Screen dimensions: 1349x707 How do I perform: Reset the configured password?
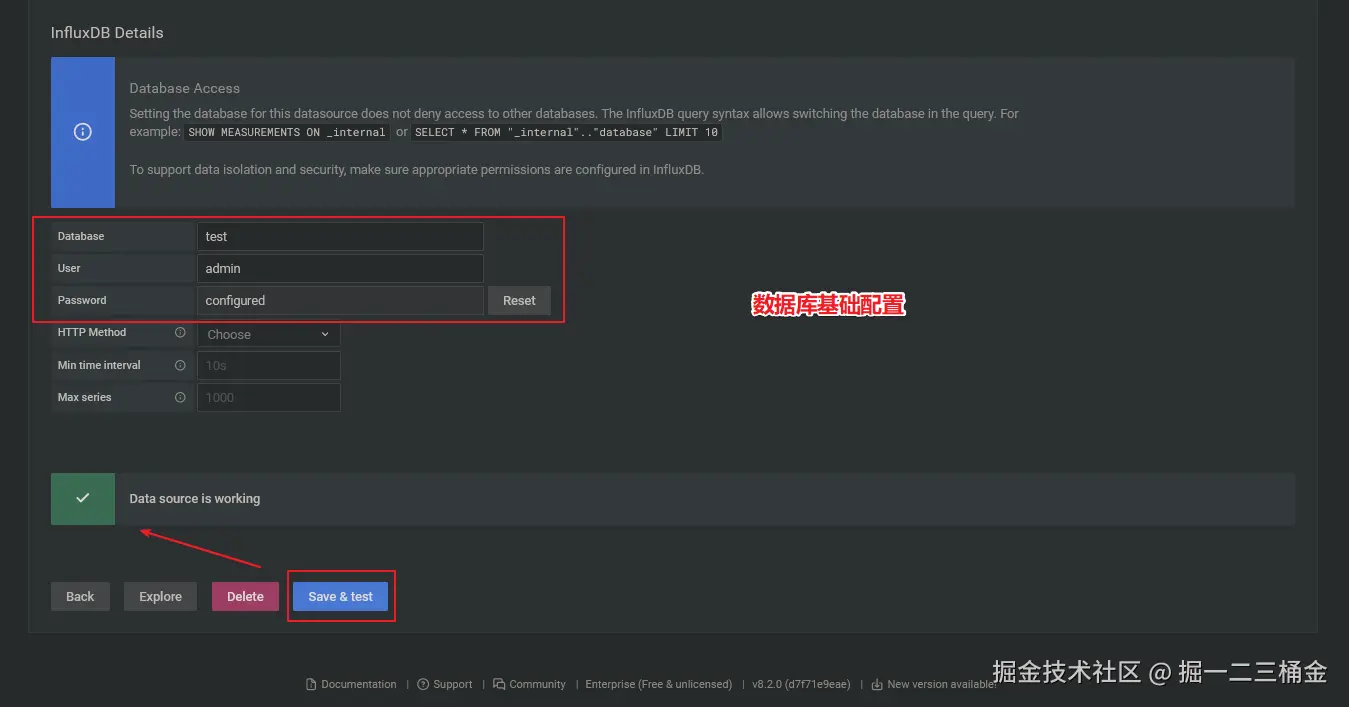(519, 300)
